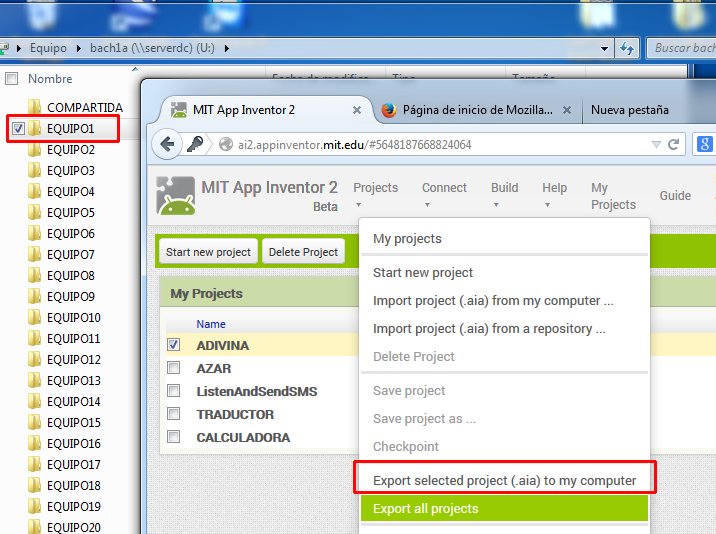The image size is (716, 534).
Task: Click the EQUIPO7 folder icon
Action: pos(34,254)
